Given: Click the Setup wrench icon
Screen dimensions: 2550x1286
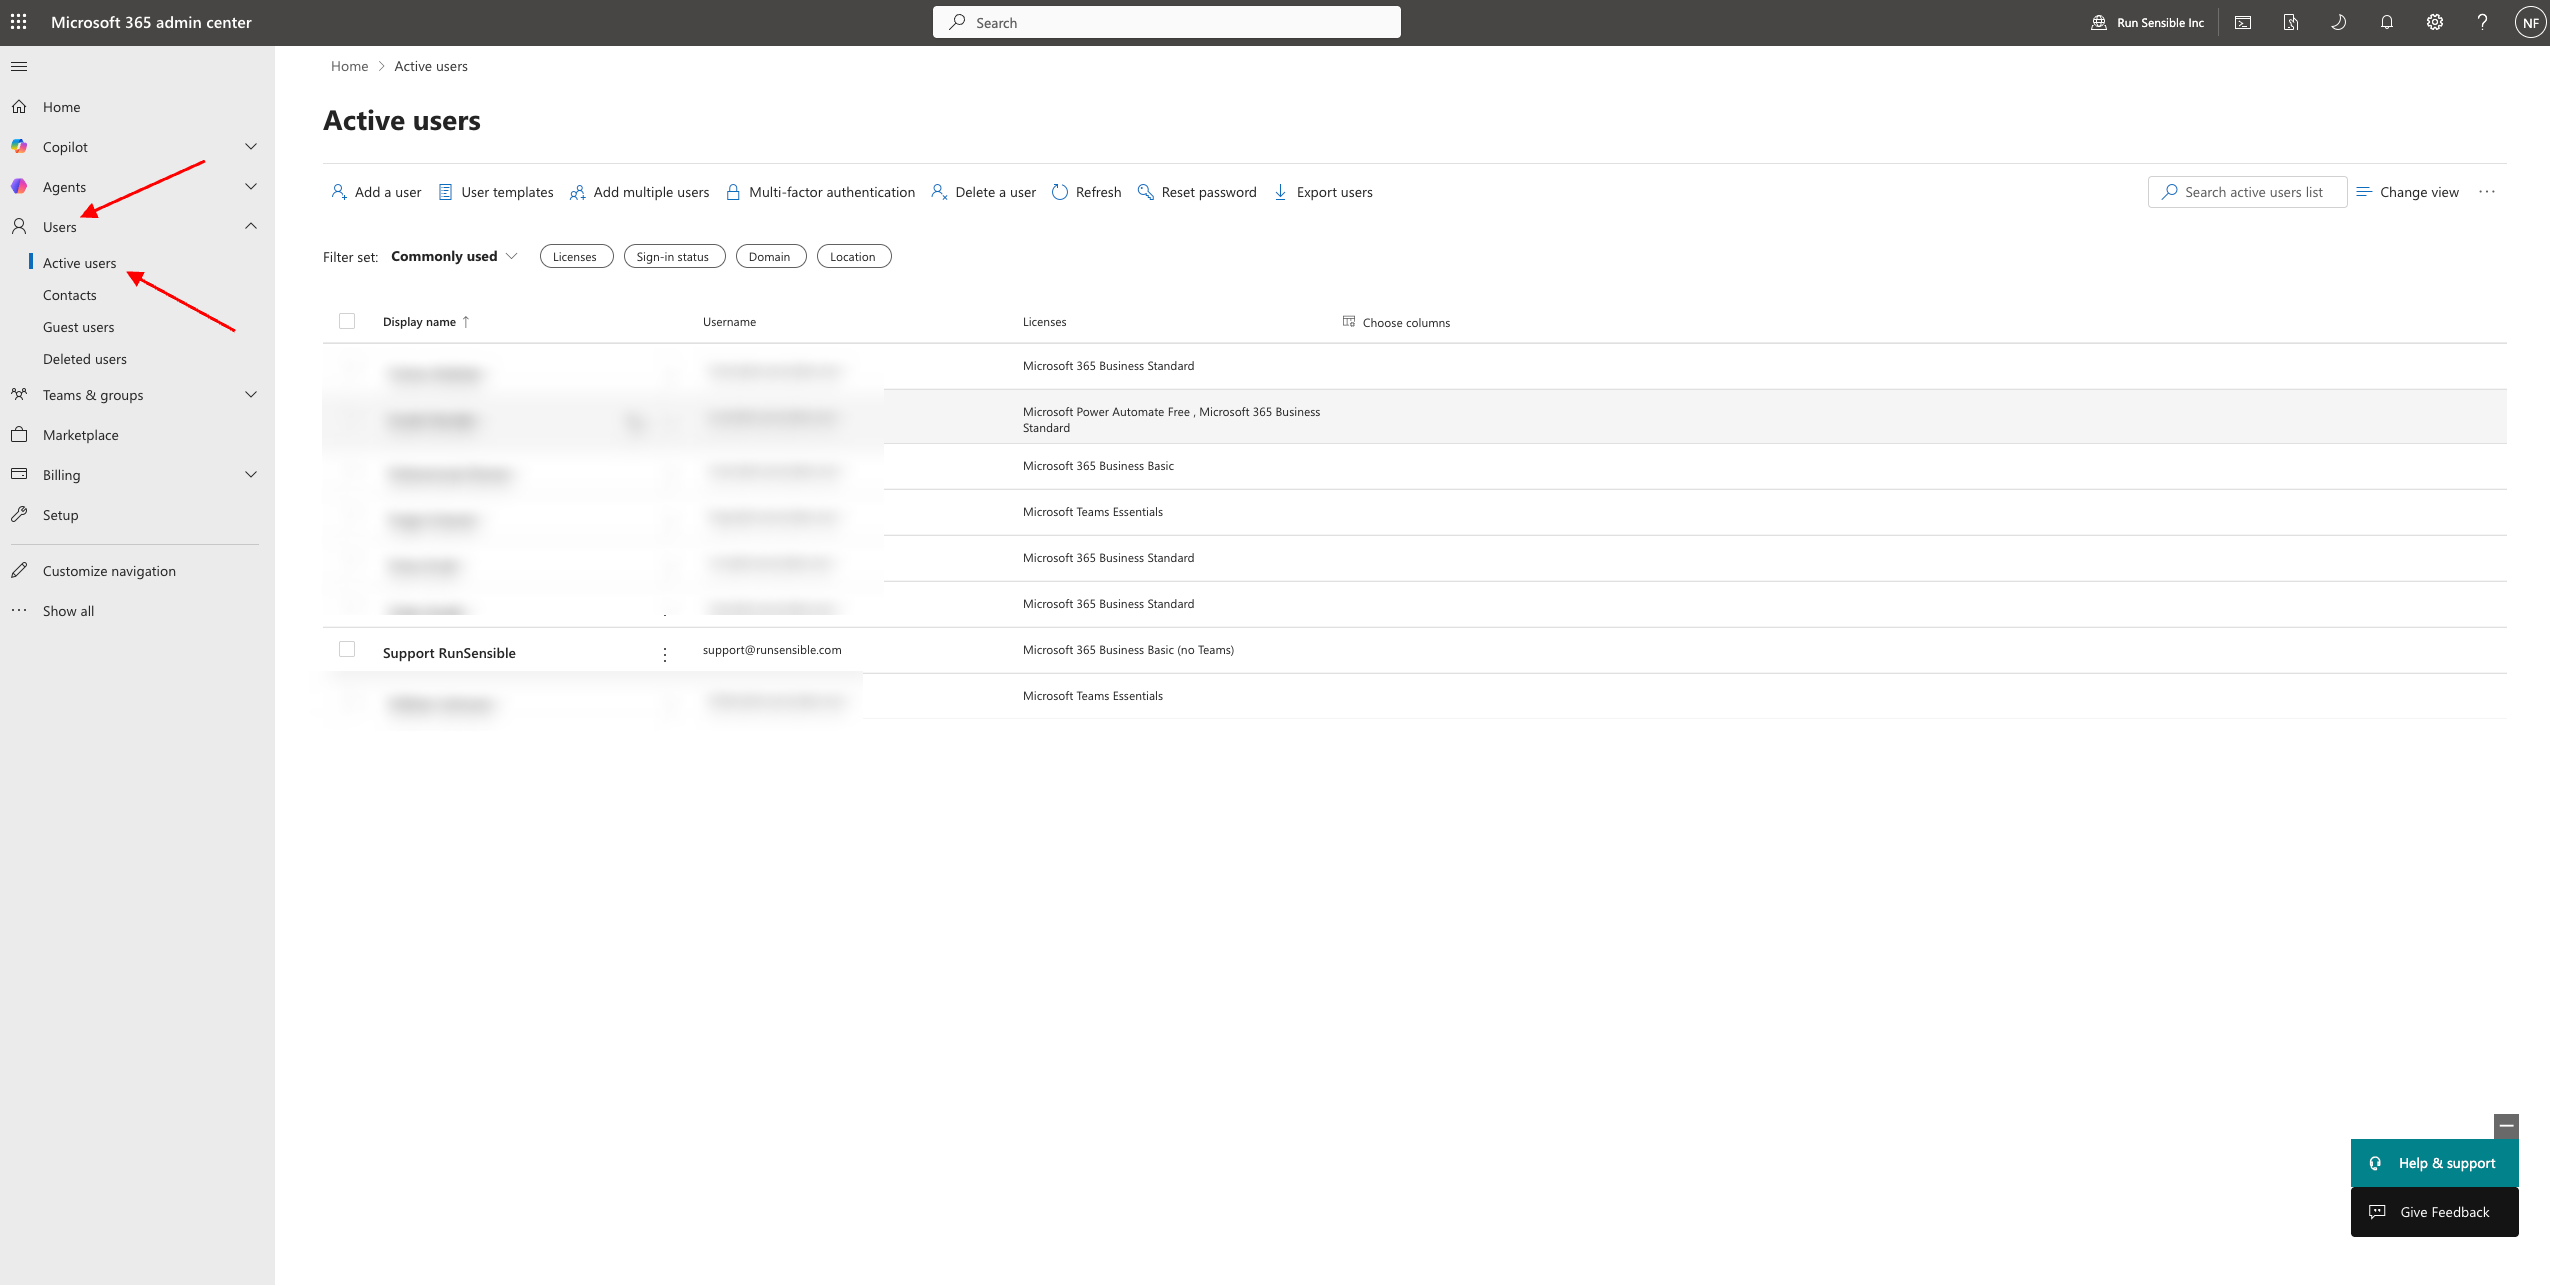Looking at the screenshot, I should pyautogui.click(x=19, y=514).
